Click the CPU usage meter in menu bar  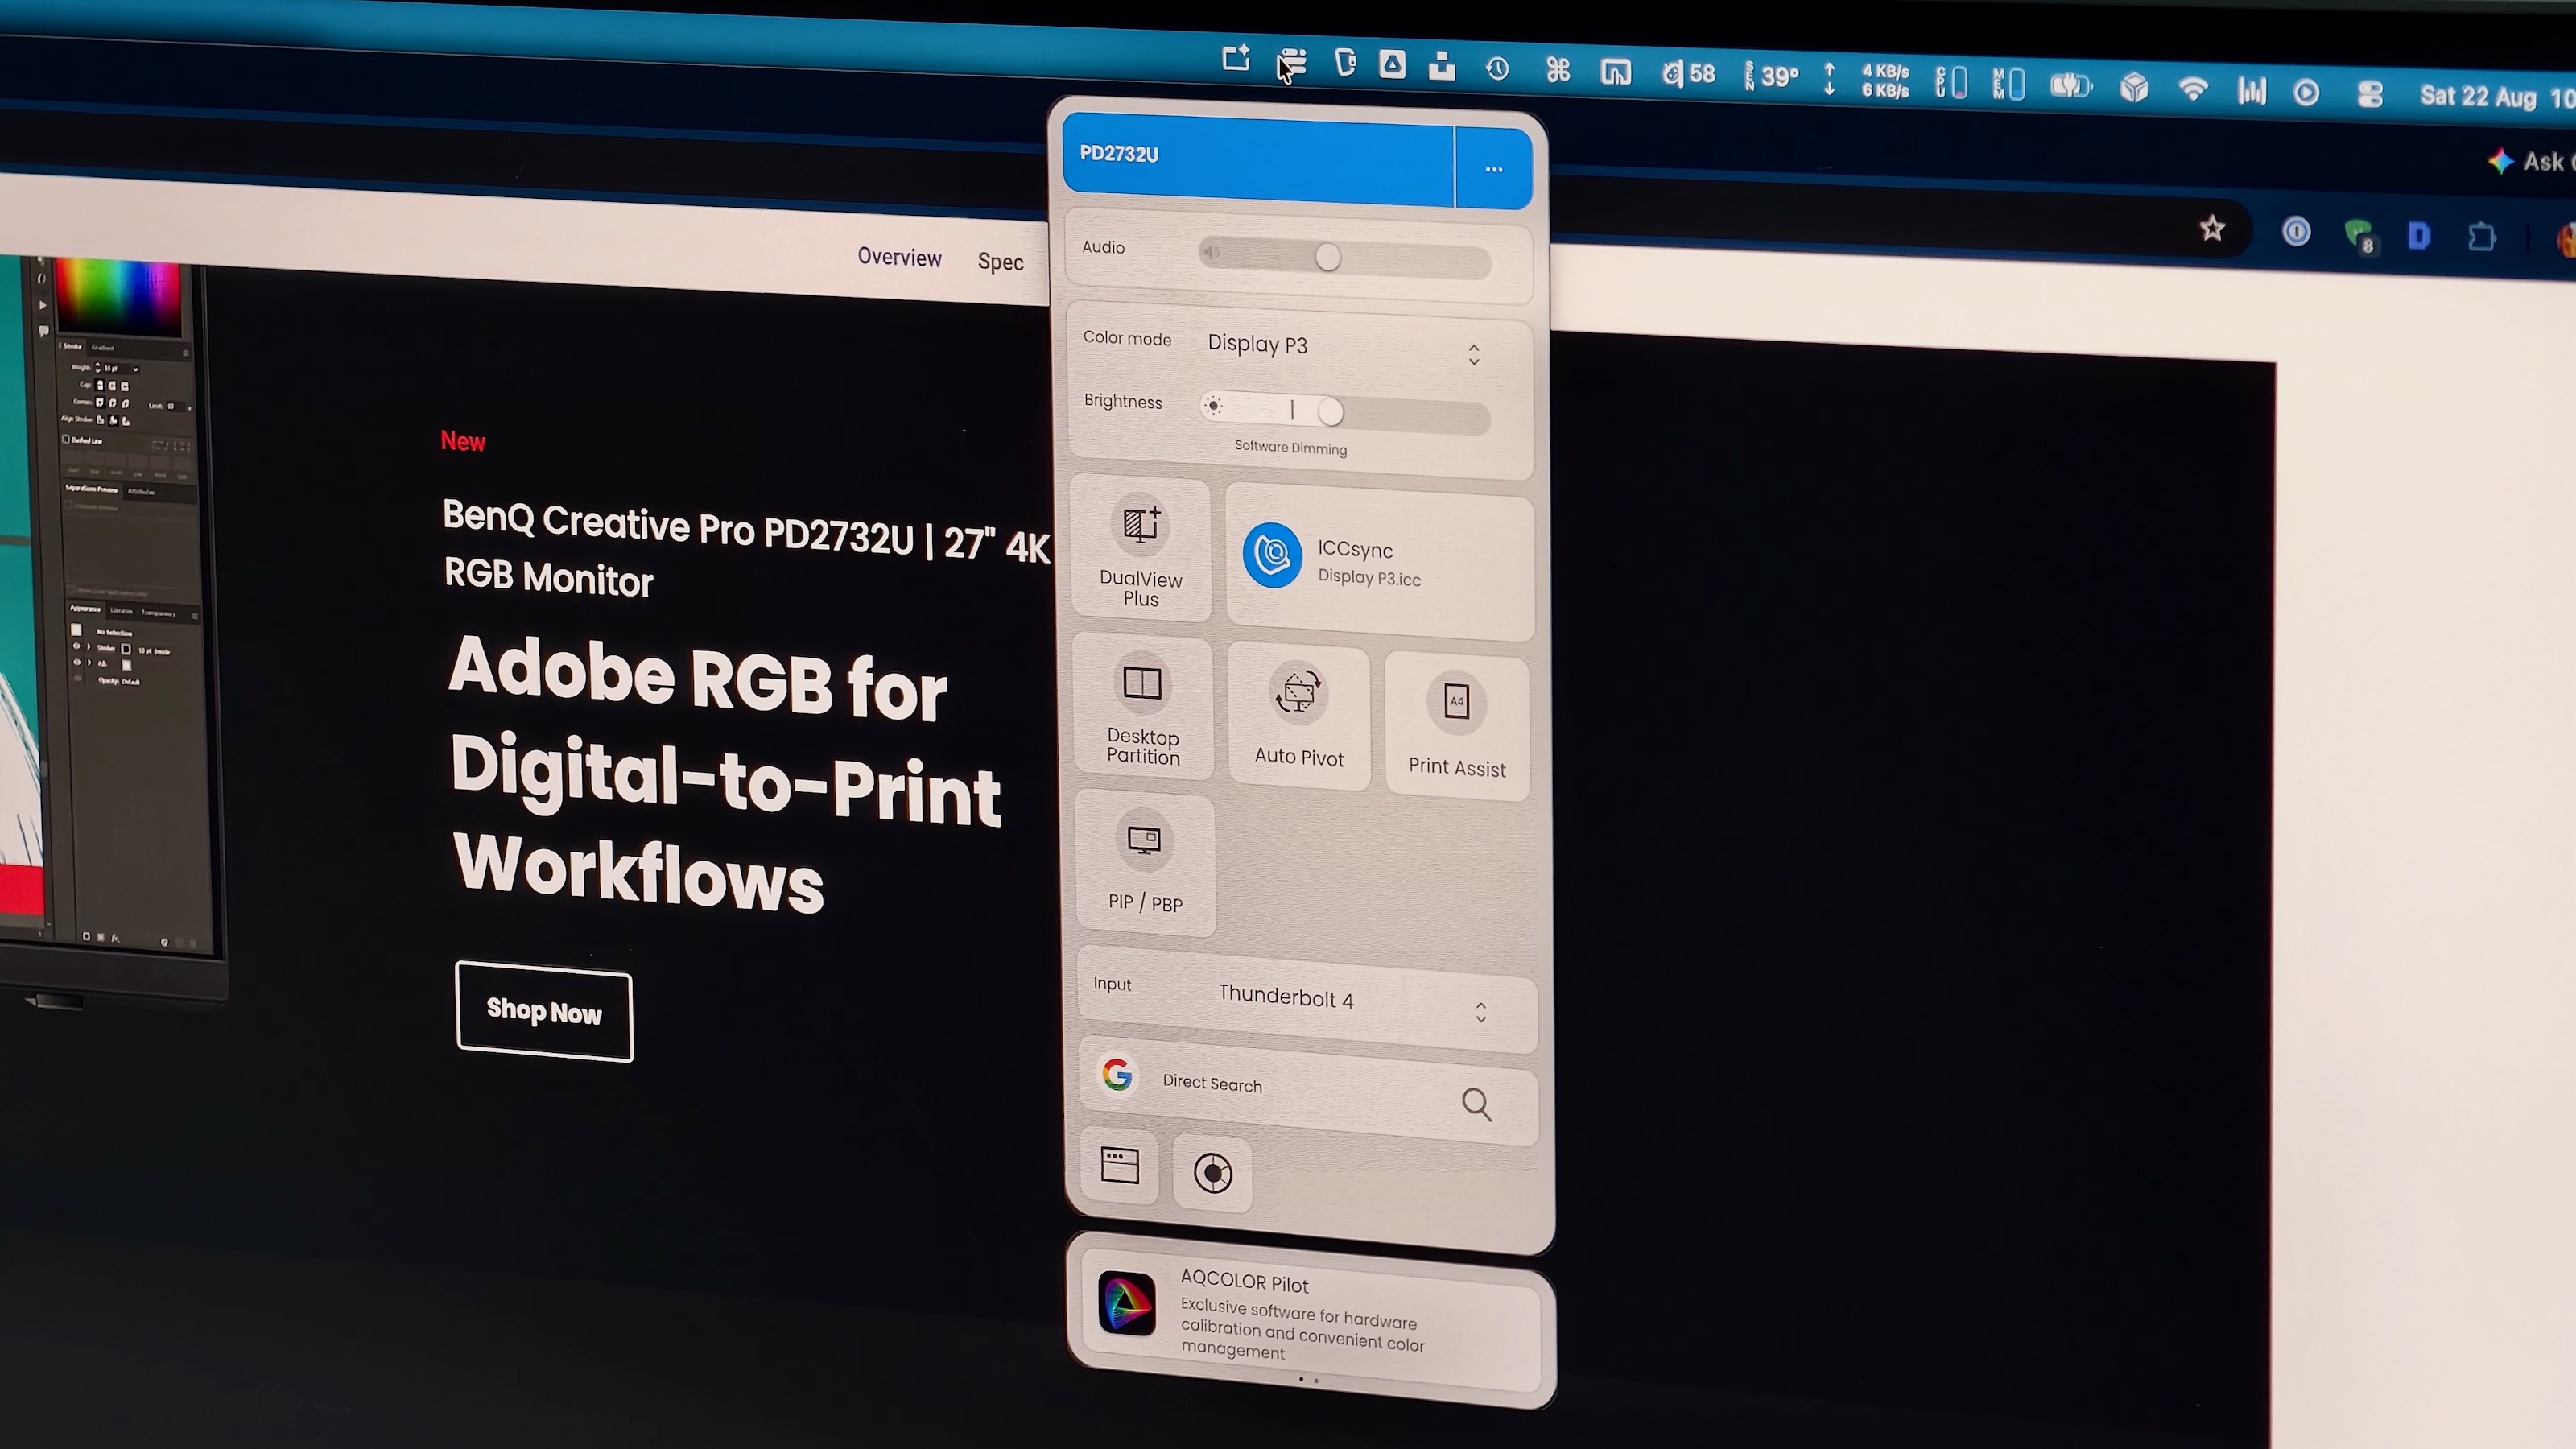pyautogui.click(x=1951, y=82)
